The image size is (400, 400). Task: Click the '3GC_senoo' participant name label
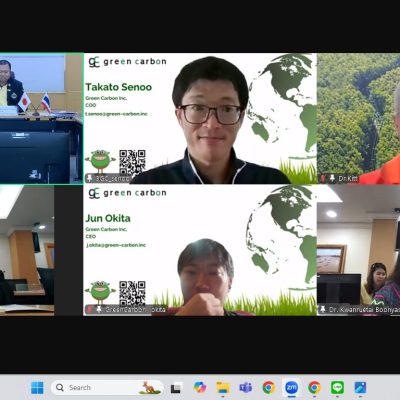point(112,179)
